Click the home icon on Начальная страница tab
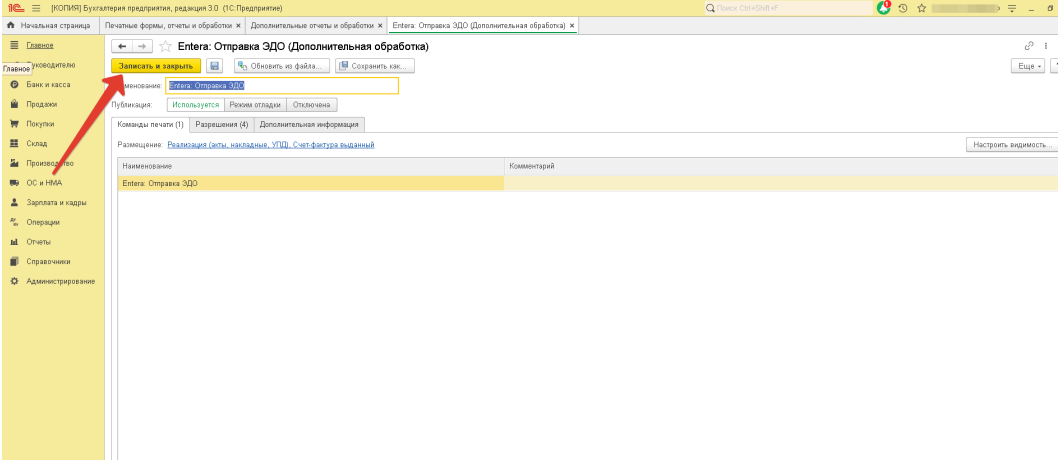Viewport: 1058px width, 460px height. [10, 26]
